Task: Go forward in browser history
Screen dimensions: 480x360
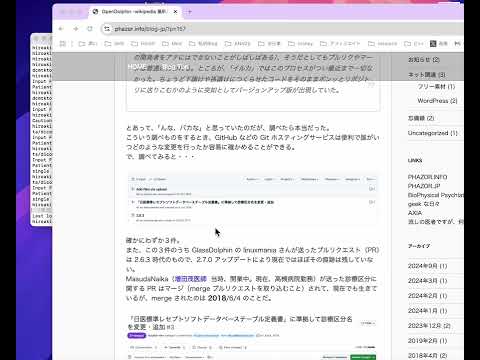Action: (x=76, y=29)
